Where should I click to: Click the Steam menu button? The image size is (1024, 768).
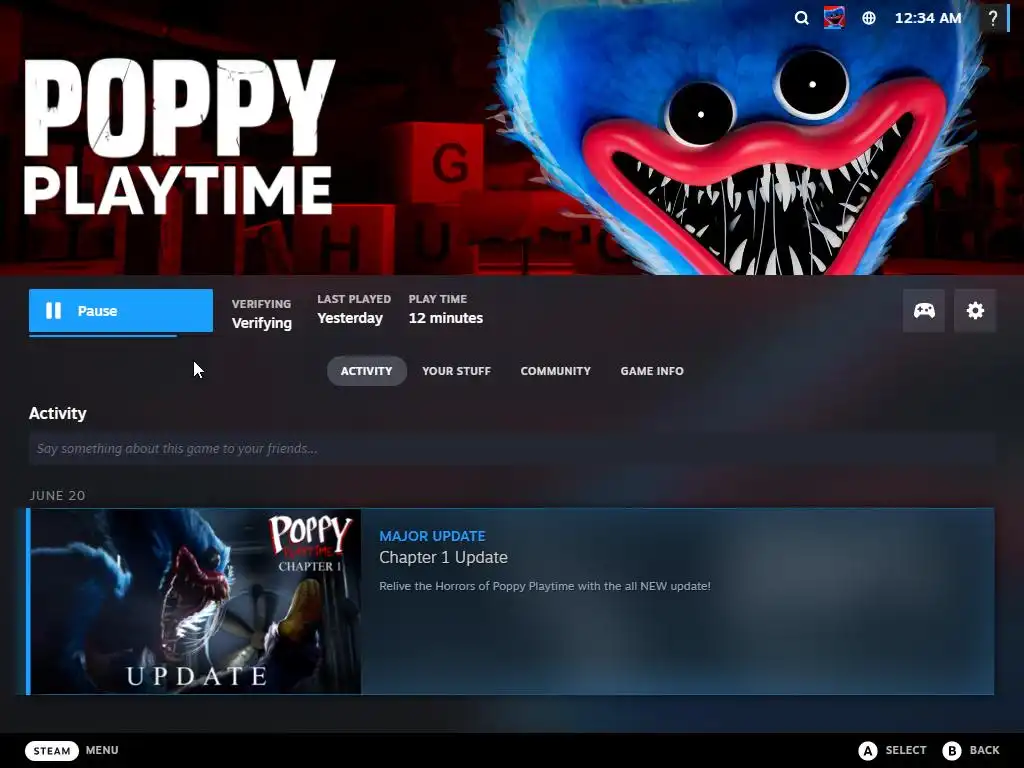(x=52, y=750)
